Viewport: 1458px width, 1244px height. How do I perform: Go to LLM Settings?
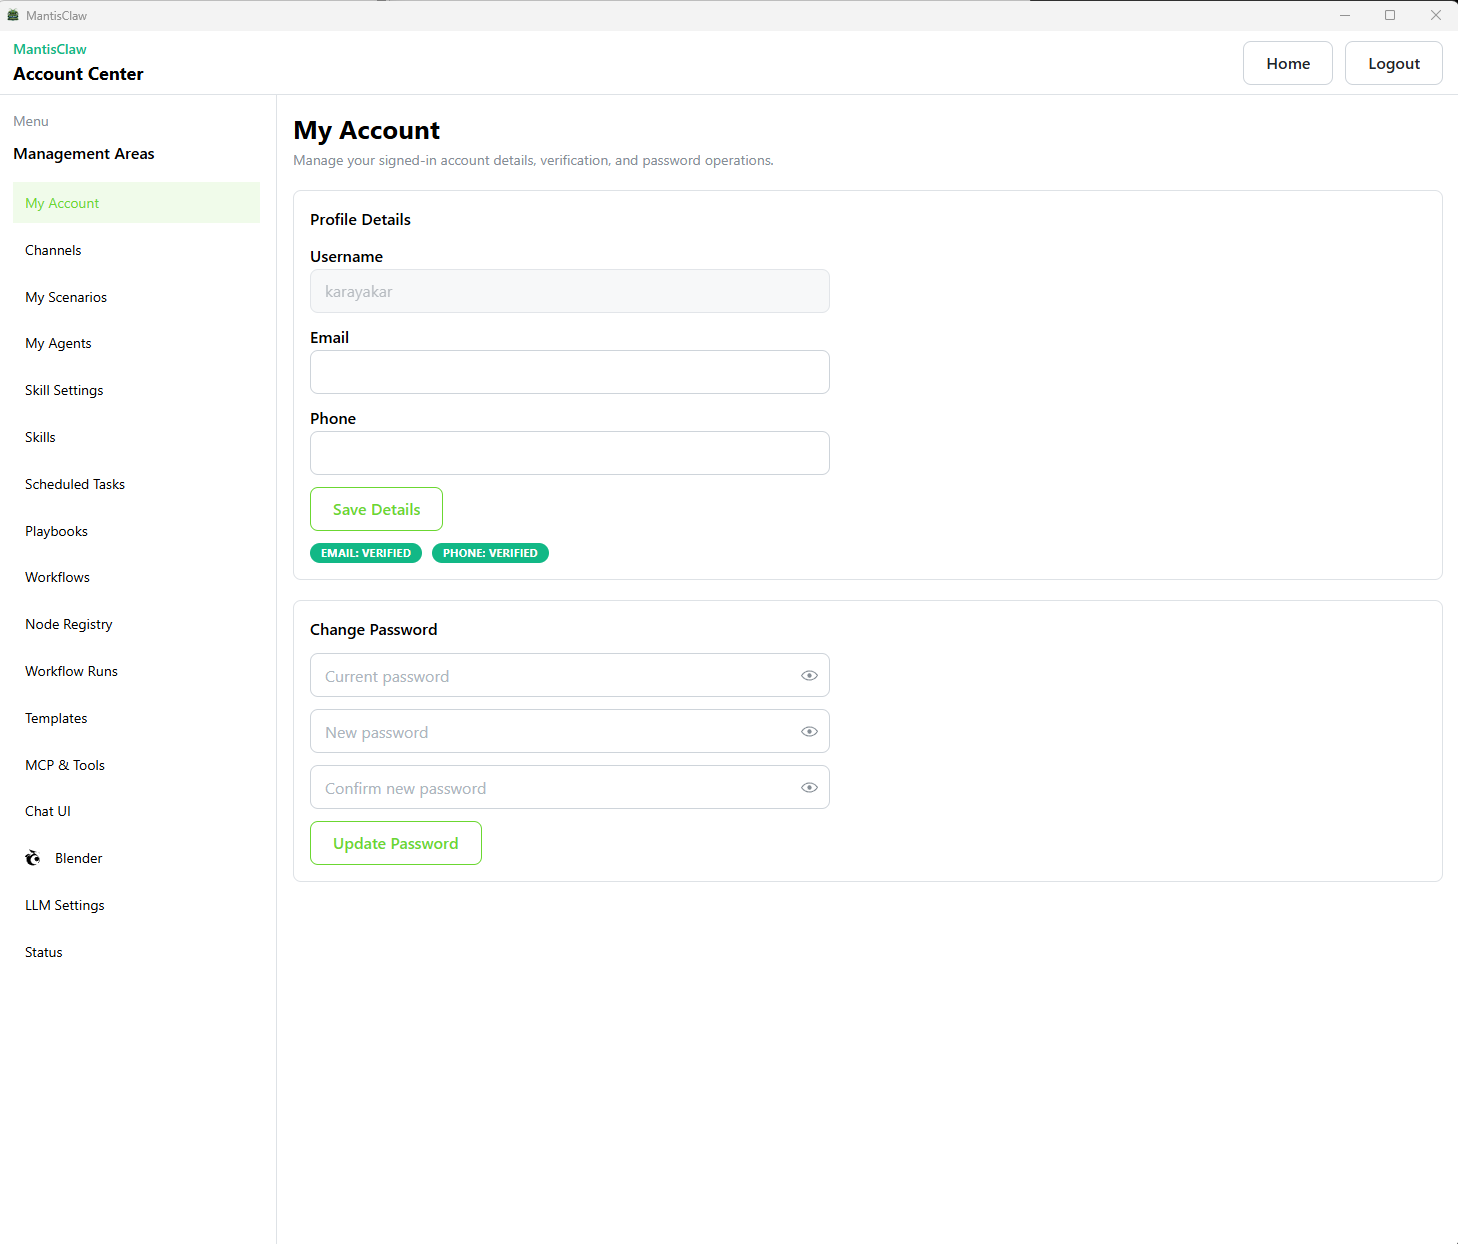(65, 905)
